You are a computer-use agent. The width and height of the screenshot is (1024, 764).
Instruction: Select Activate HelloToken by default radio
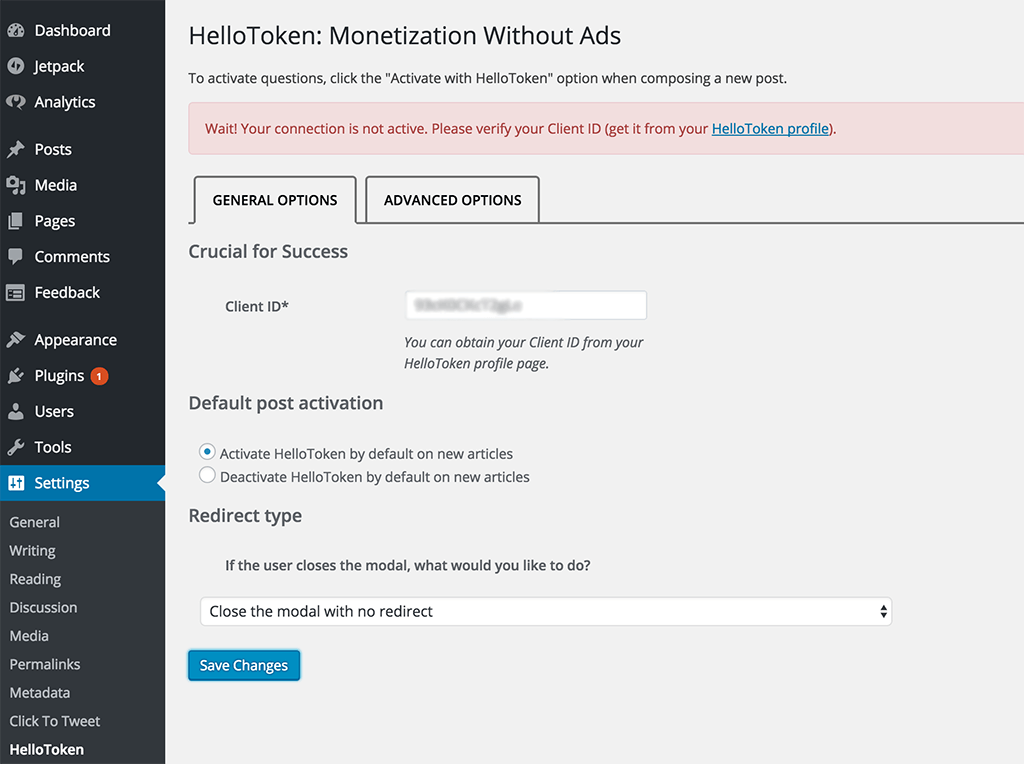(x=207, y=452)
